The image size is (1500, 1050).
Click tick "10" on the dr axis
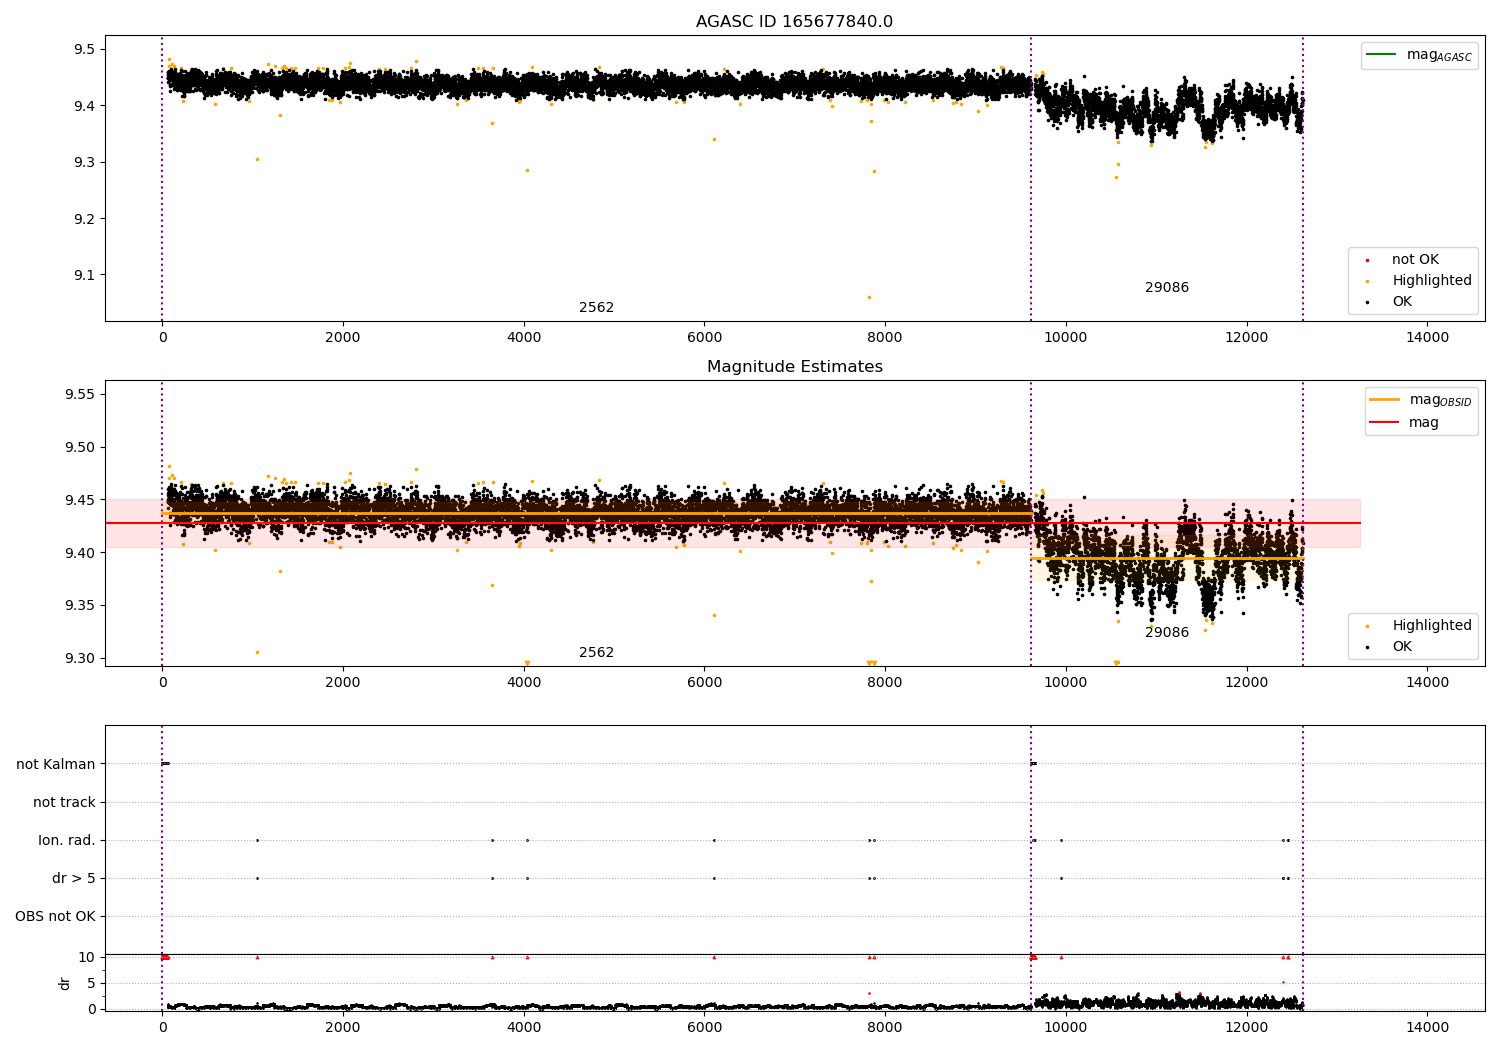(87, 958)
